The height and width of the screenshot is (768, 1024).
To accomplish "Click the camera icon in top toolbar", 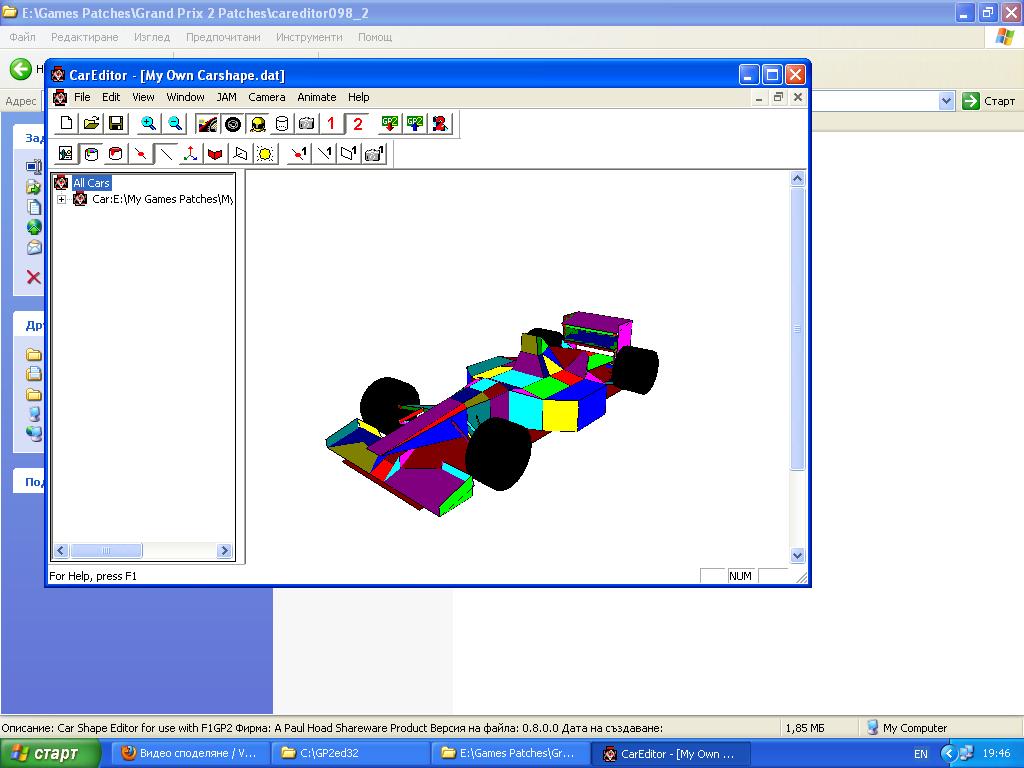I will click(307, 123).
